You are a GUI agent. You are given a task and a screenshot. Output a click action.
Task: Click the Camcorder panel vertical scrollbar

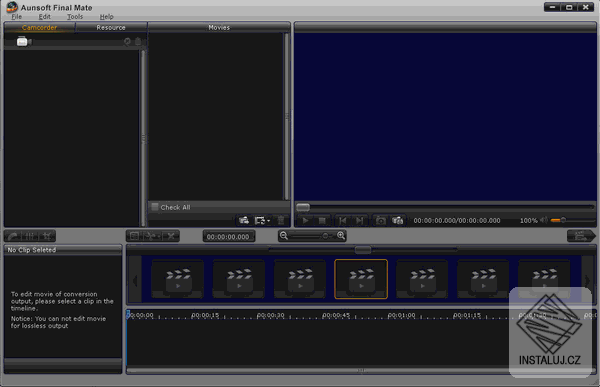point(143,138)
